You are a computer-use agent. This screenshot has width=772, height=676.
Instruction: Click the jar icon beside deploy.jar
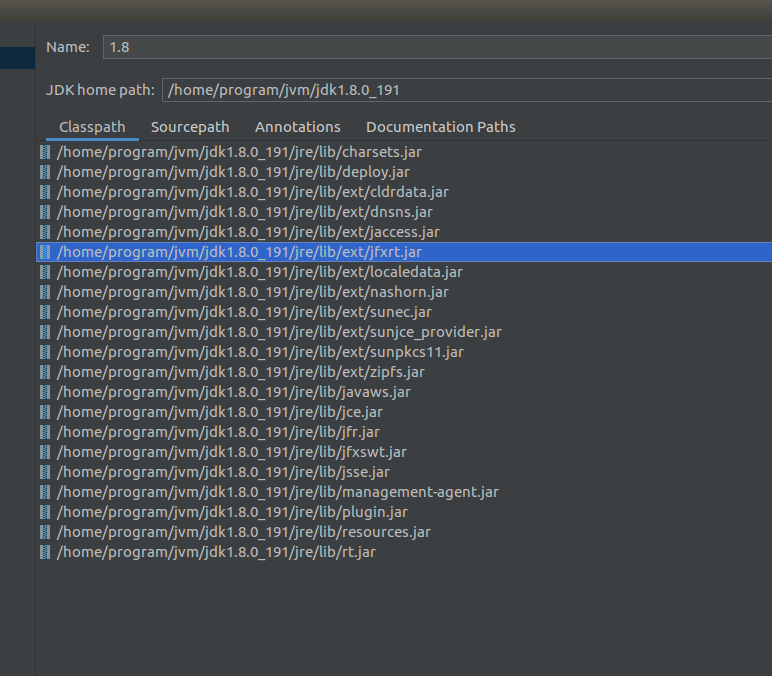pyautogui.click(x=45, y=172)
